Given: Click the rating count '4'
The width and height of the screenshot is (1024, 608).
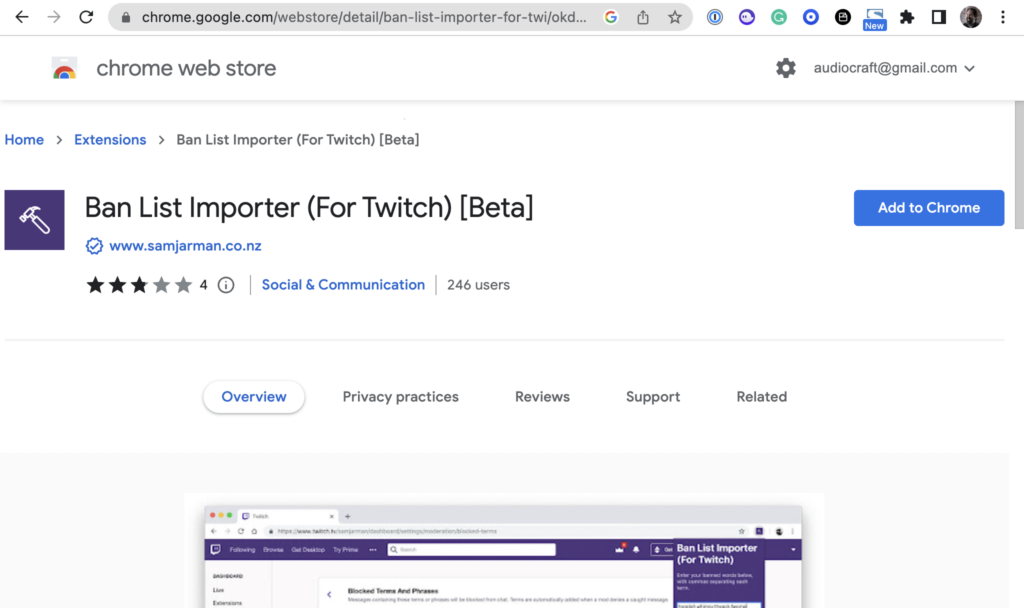Looking at the screenshot, I should coord(203,285).
